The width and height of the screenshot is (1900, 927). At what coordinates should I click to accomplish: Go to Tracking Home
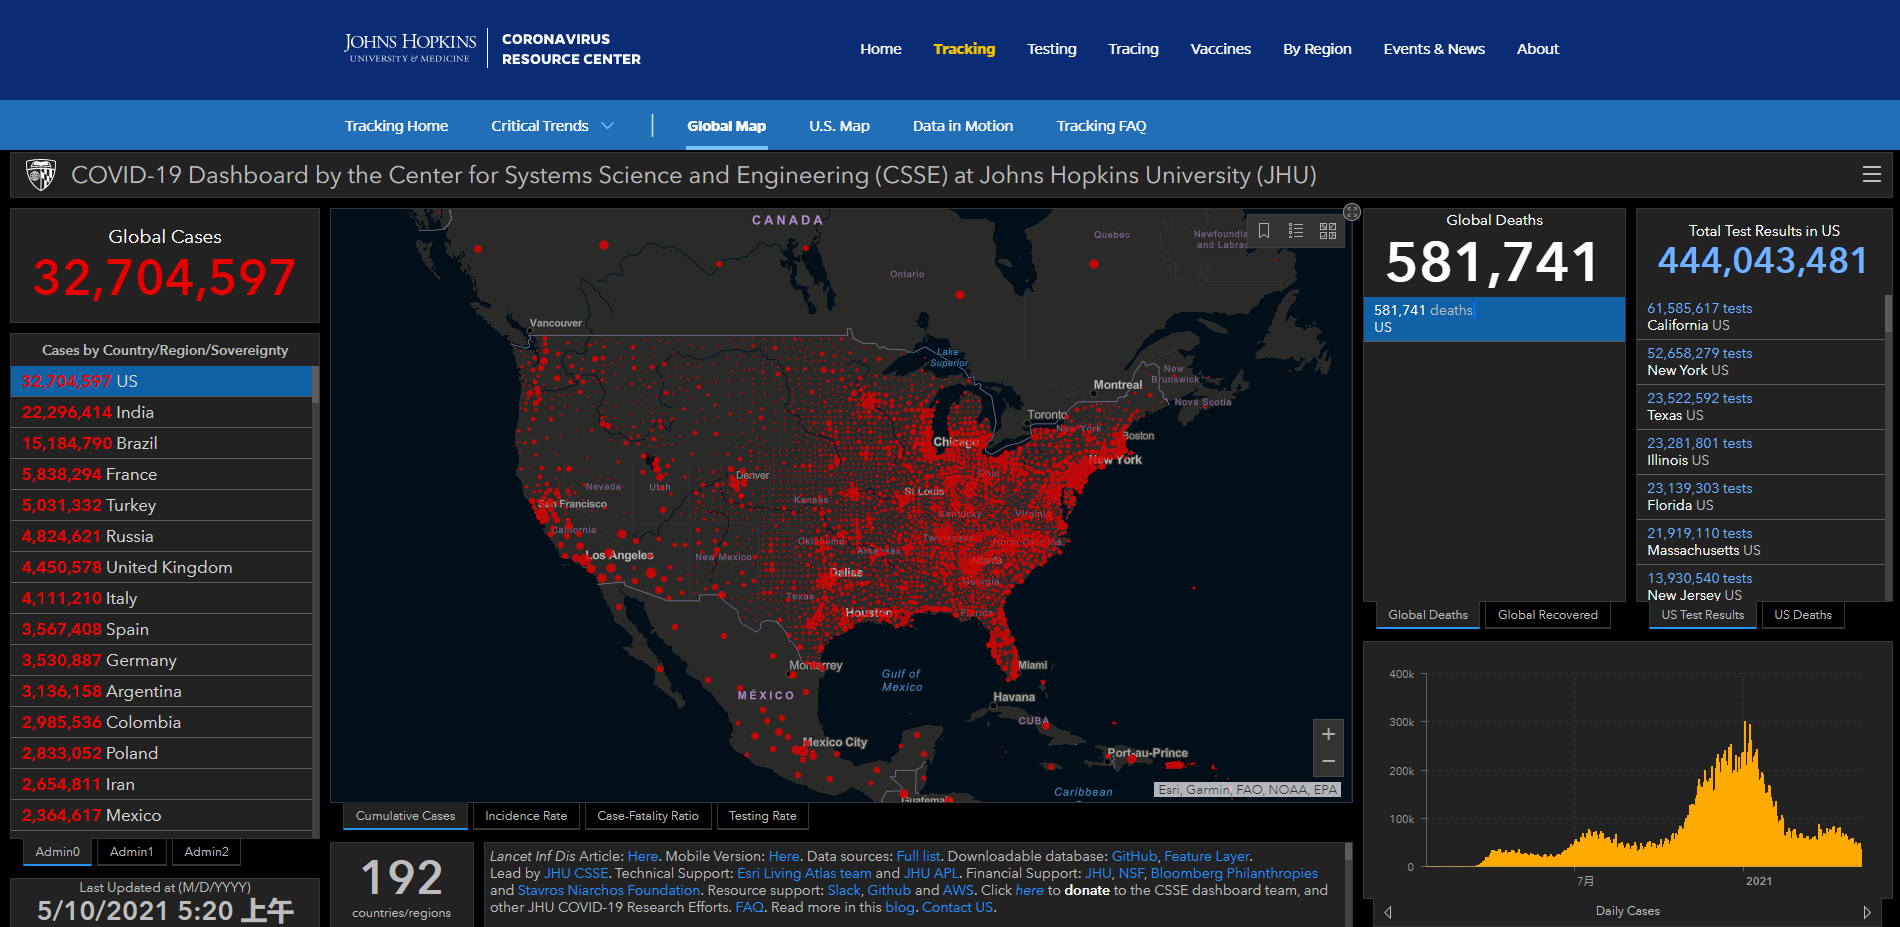coord(396,126)
